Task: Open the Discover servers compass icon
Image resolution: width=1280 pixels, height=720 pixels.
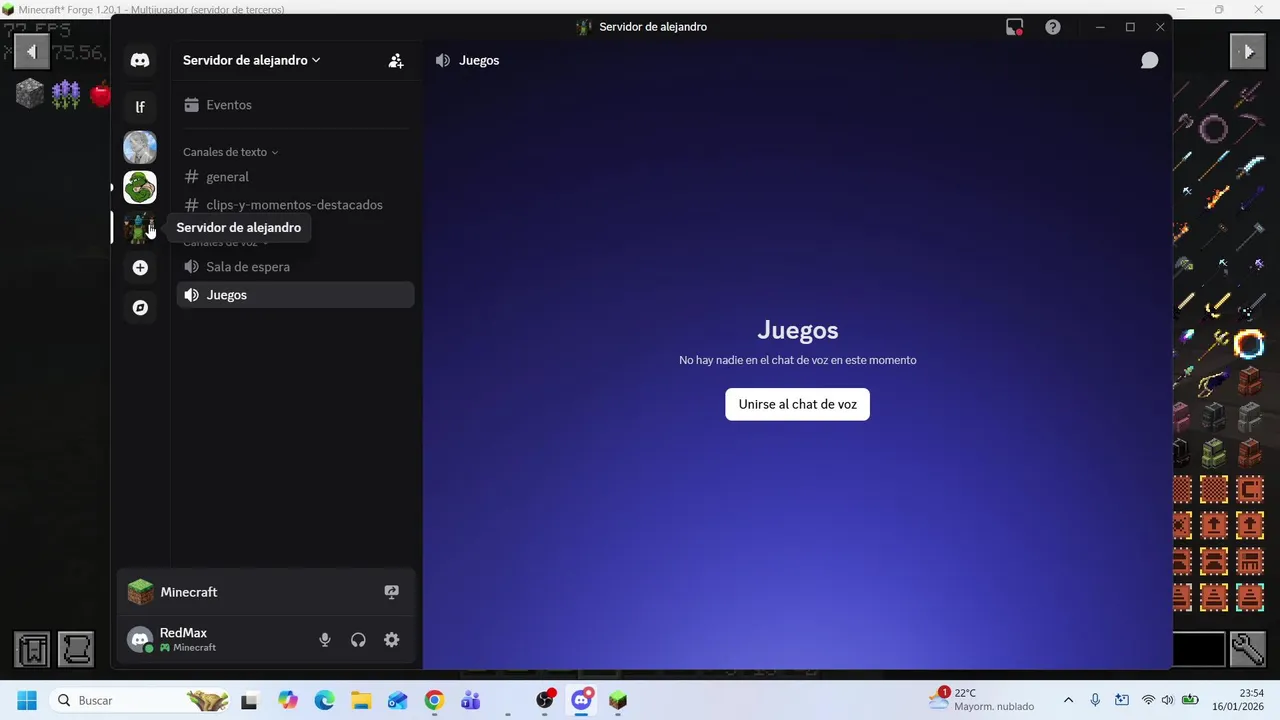Action: [x=140, y=308]
